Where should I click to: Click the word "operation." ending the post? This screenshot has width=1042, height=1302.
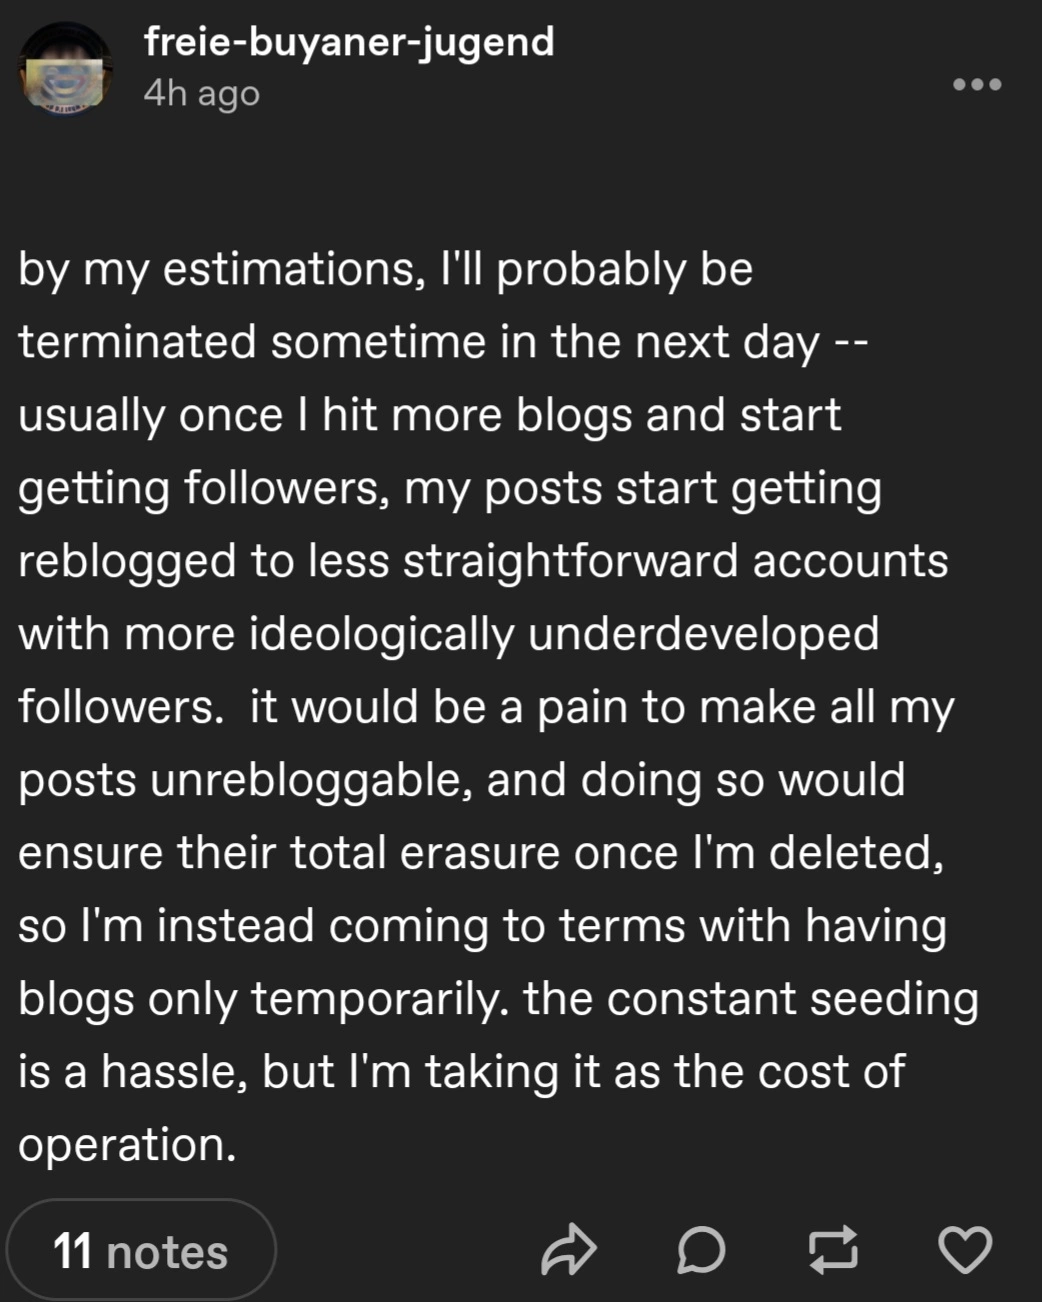click(128, 1144)
